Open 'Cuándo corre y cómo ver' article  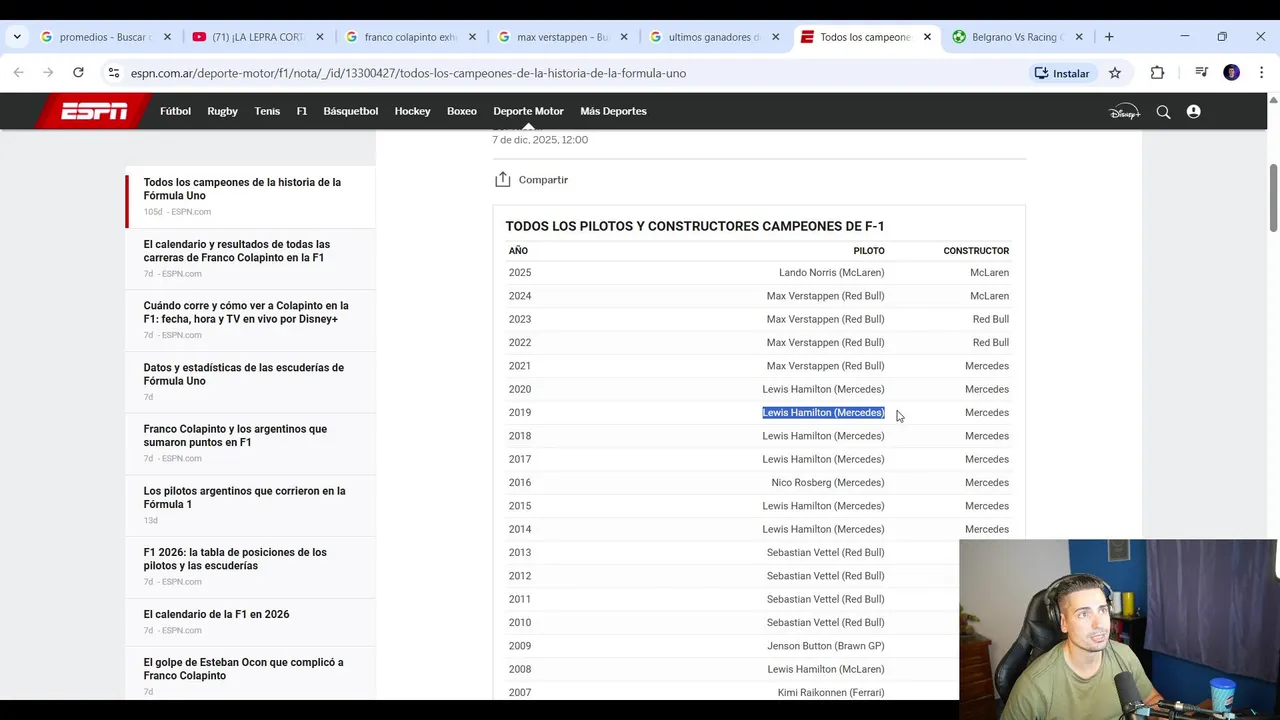pyautogui.click(x=246, y=312)
